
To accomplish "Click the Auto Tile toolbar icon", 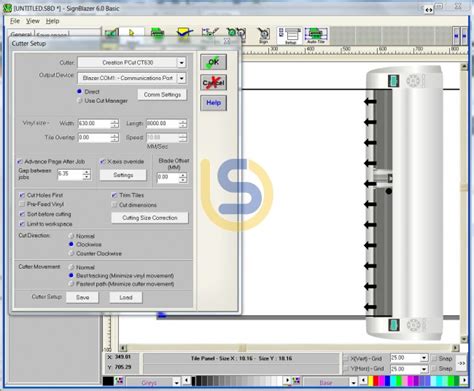I will [x=315, y=36].
